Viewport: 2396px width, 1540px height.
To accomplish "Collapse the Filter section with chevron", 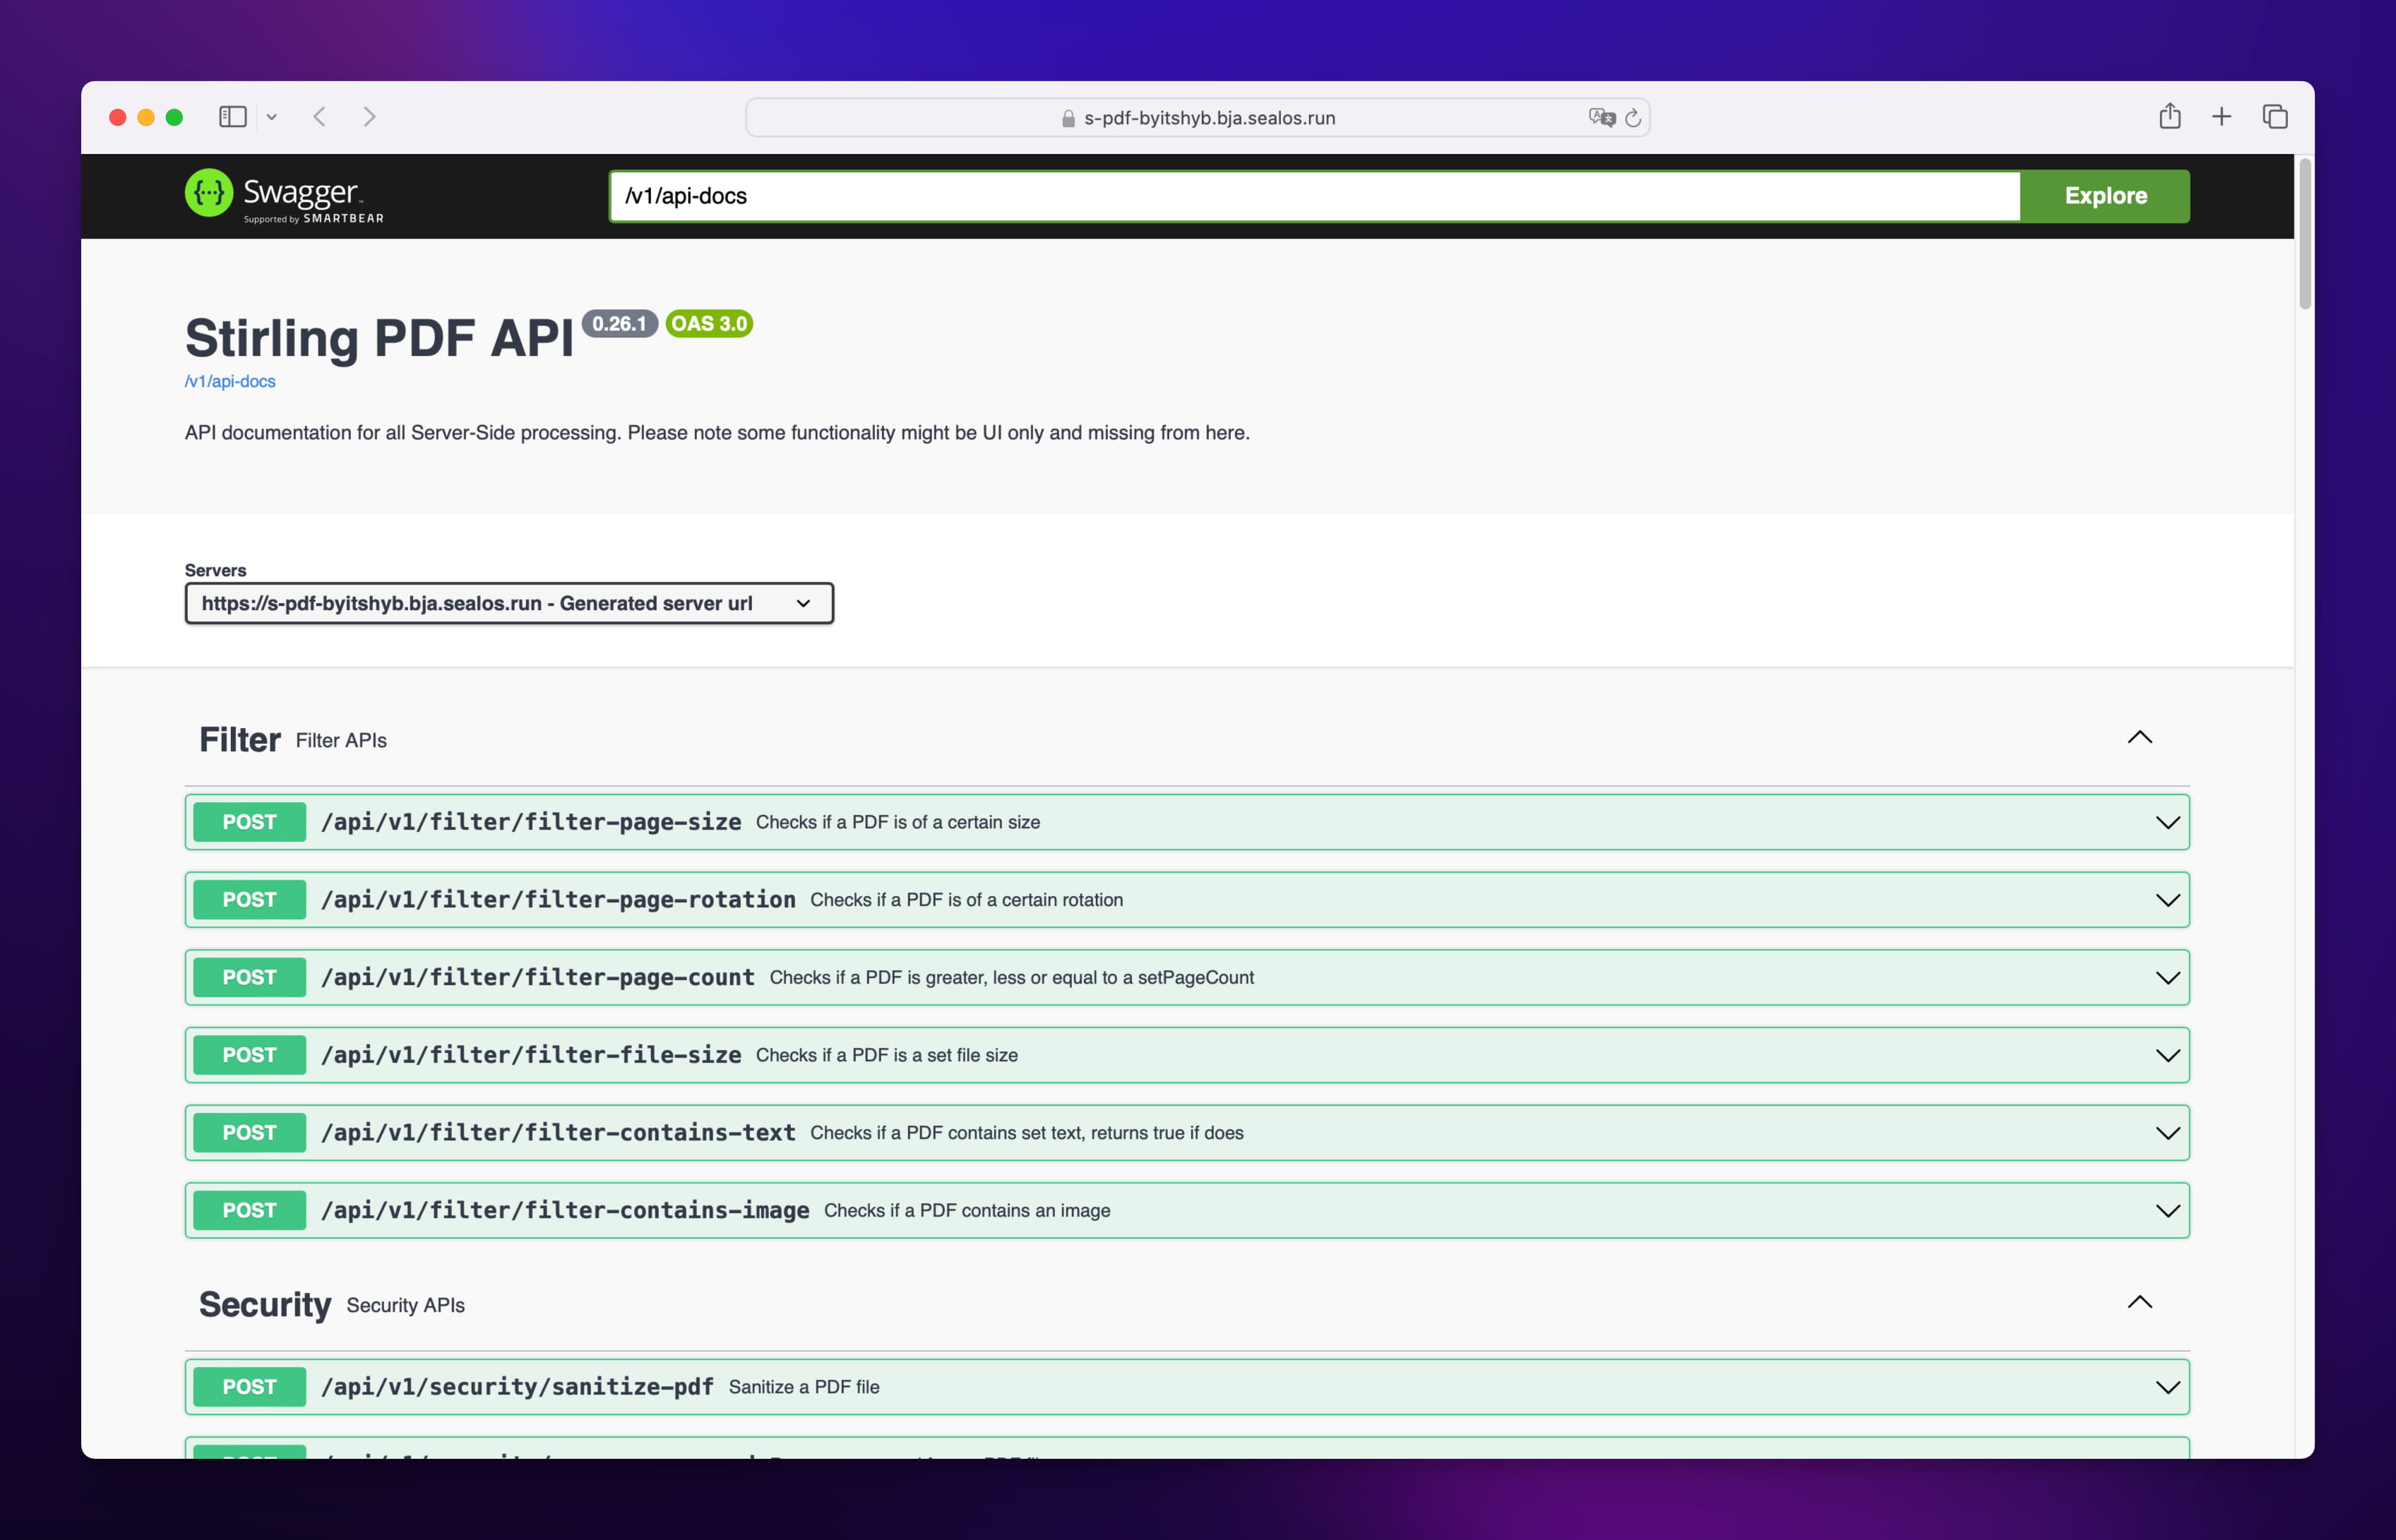I will pyautogui.click(x=2139, y=738).
